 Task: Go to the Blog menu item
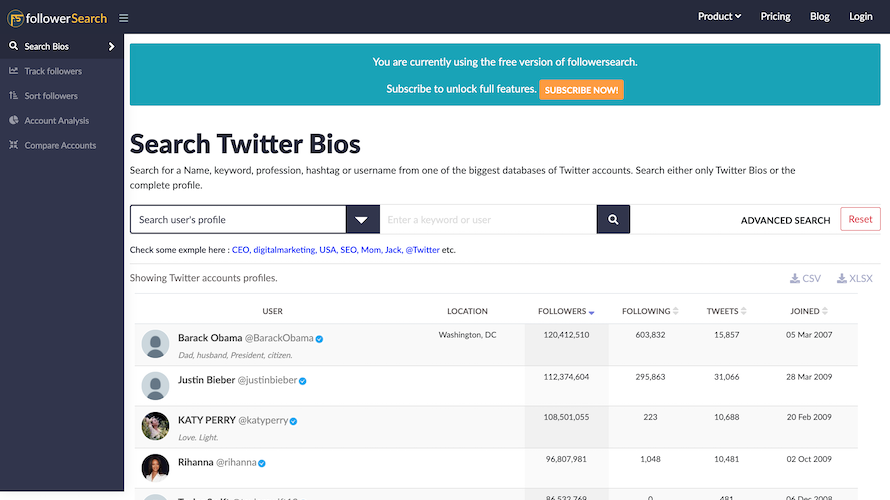820,16
